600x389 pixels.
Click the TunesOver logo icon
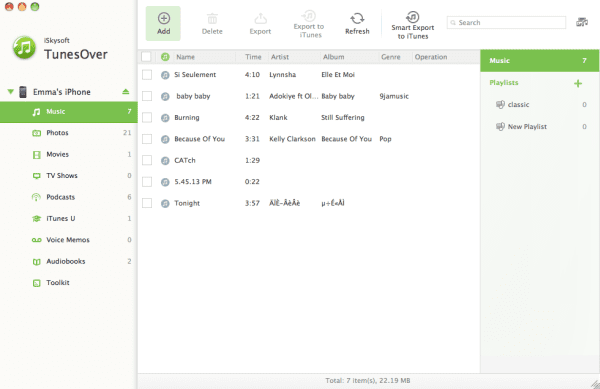pos(24,48)
